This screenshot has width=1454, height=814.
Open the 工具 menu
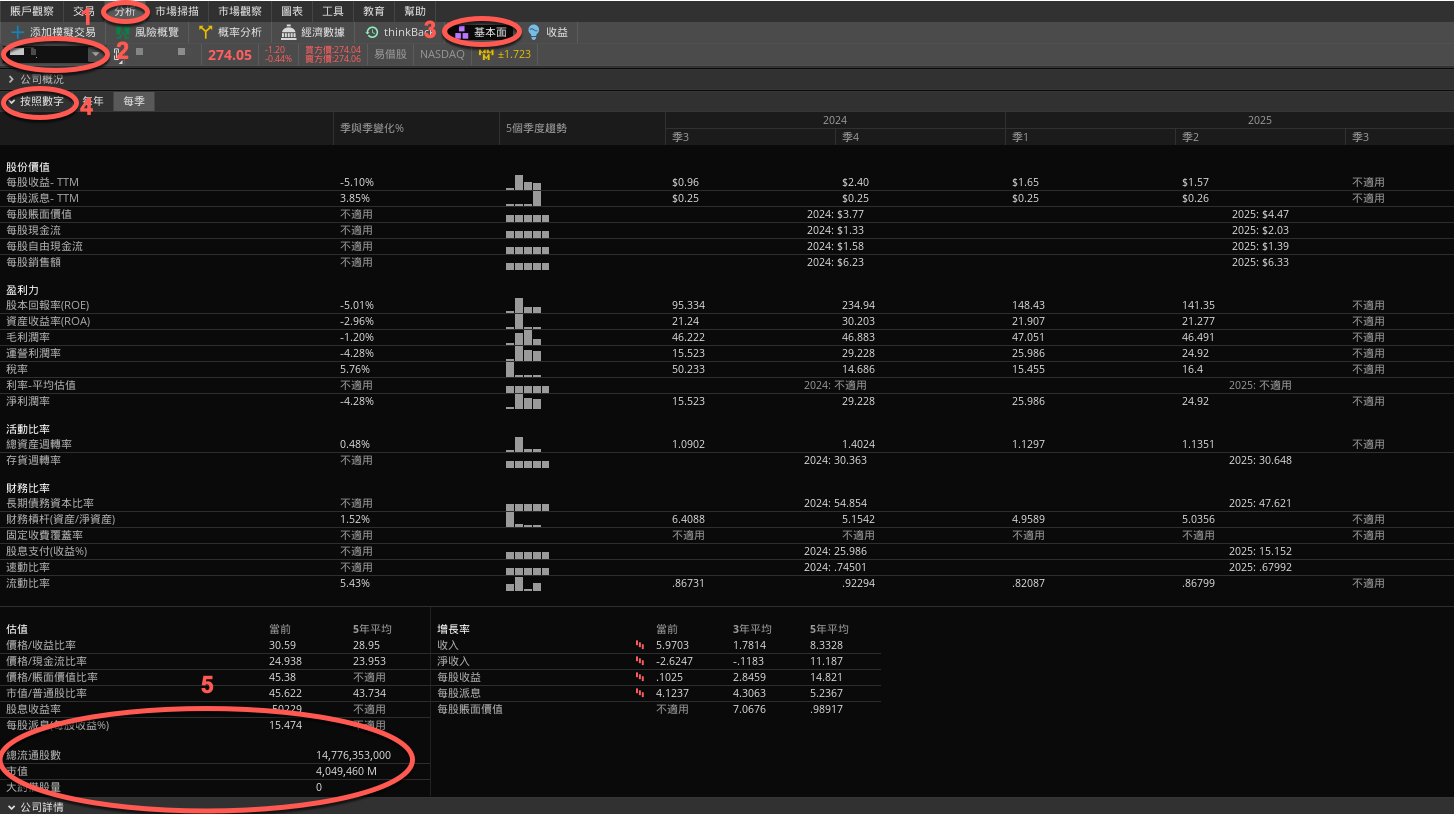click(332, 11)
